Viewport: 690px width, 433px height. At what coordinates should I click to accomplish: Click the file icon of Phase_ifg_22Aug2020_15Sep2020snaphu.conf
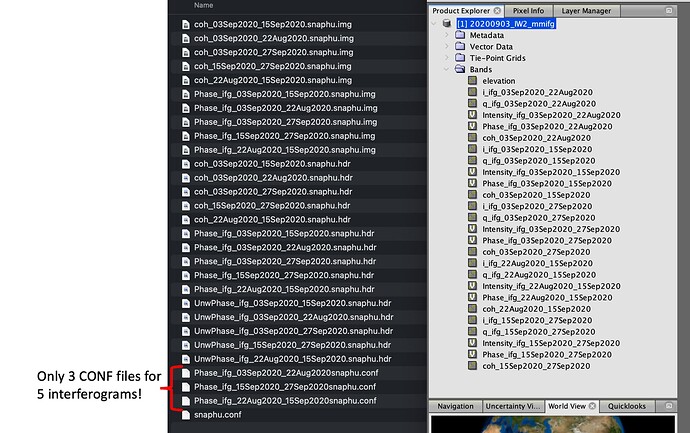click(x=186, y=401)
